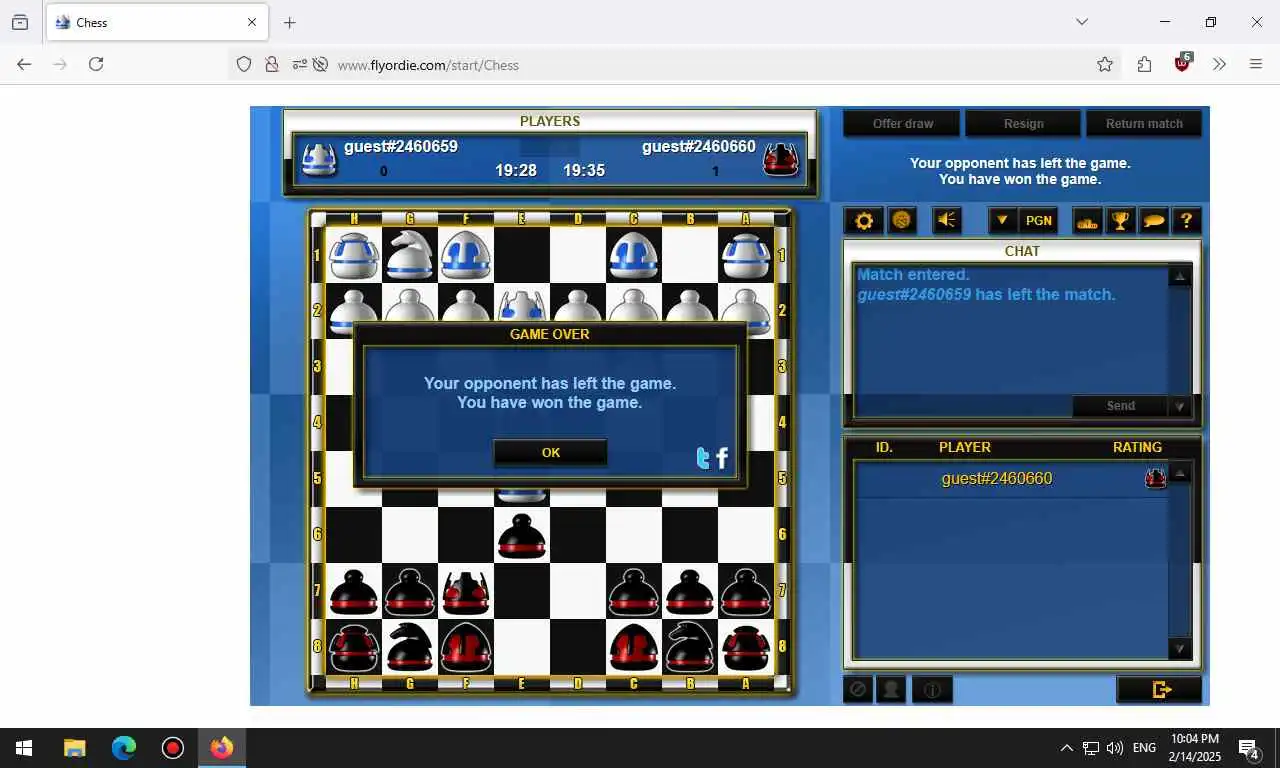1280x768 pixels.
Task: Open the chat bubble icon
Action: (1153, 221)
